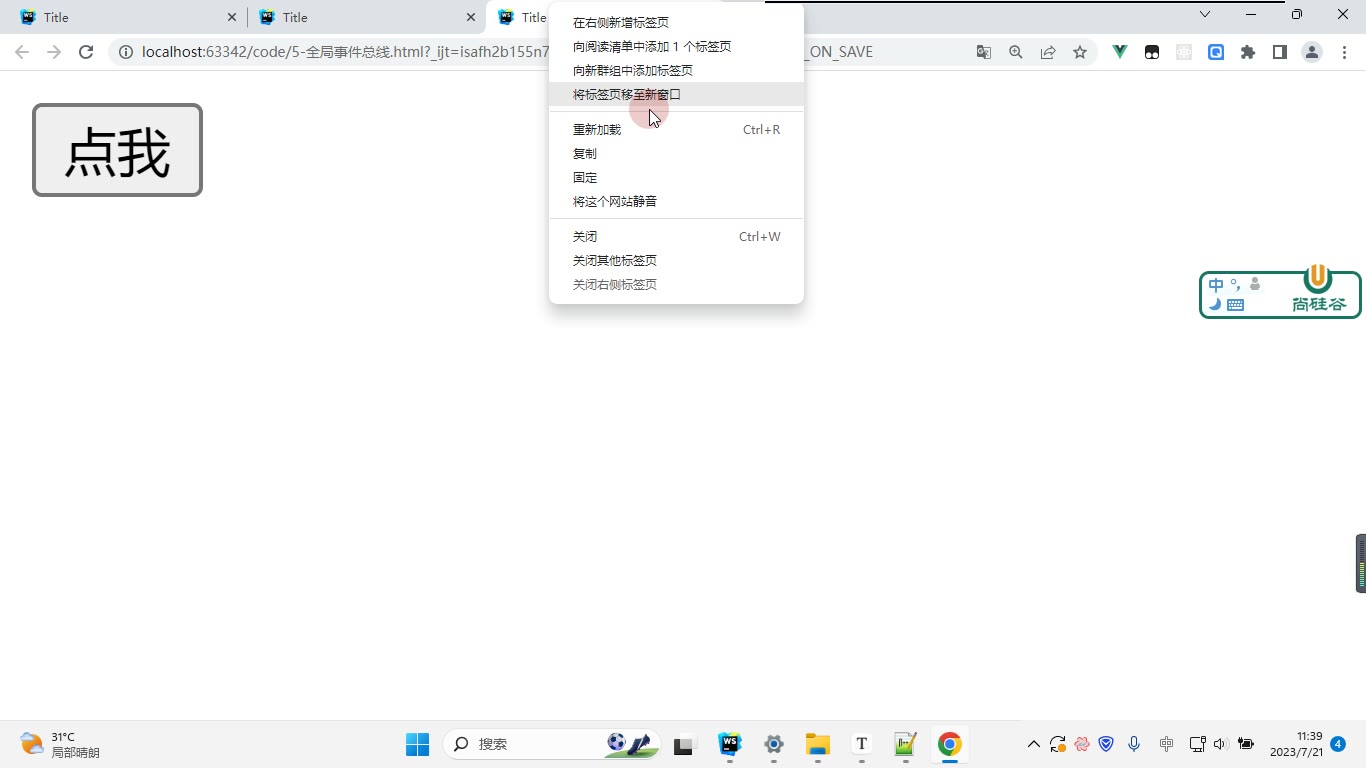1366x768 pixels.
Task: Open the tab search chevron in title bar
Action: pos(1205,14)
